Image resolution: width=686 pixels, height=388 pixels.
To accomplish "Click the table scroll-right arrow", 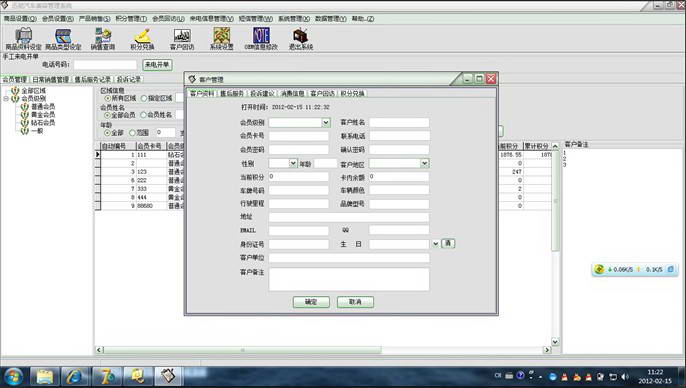I will (x=547, y=350).
